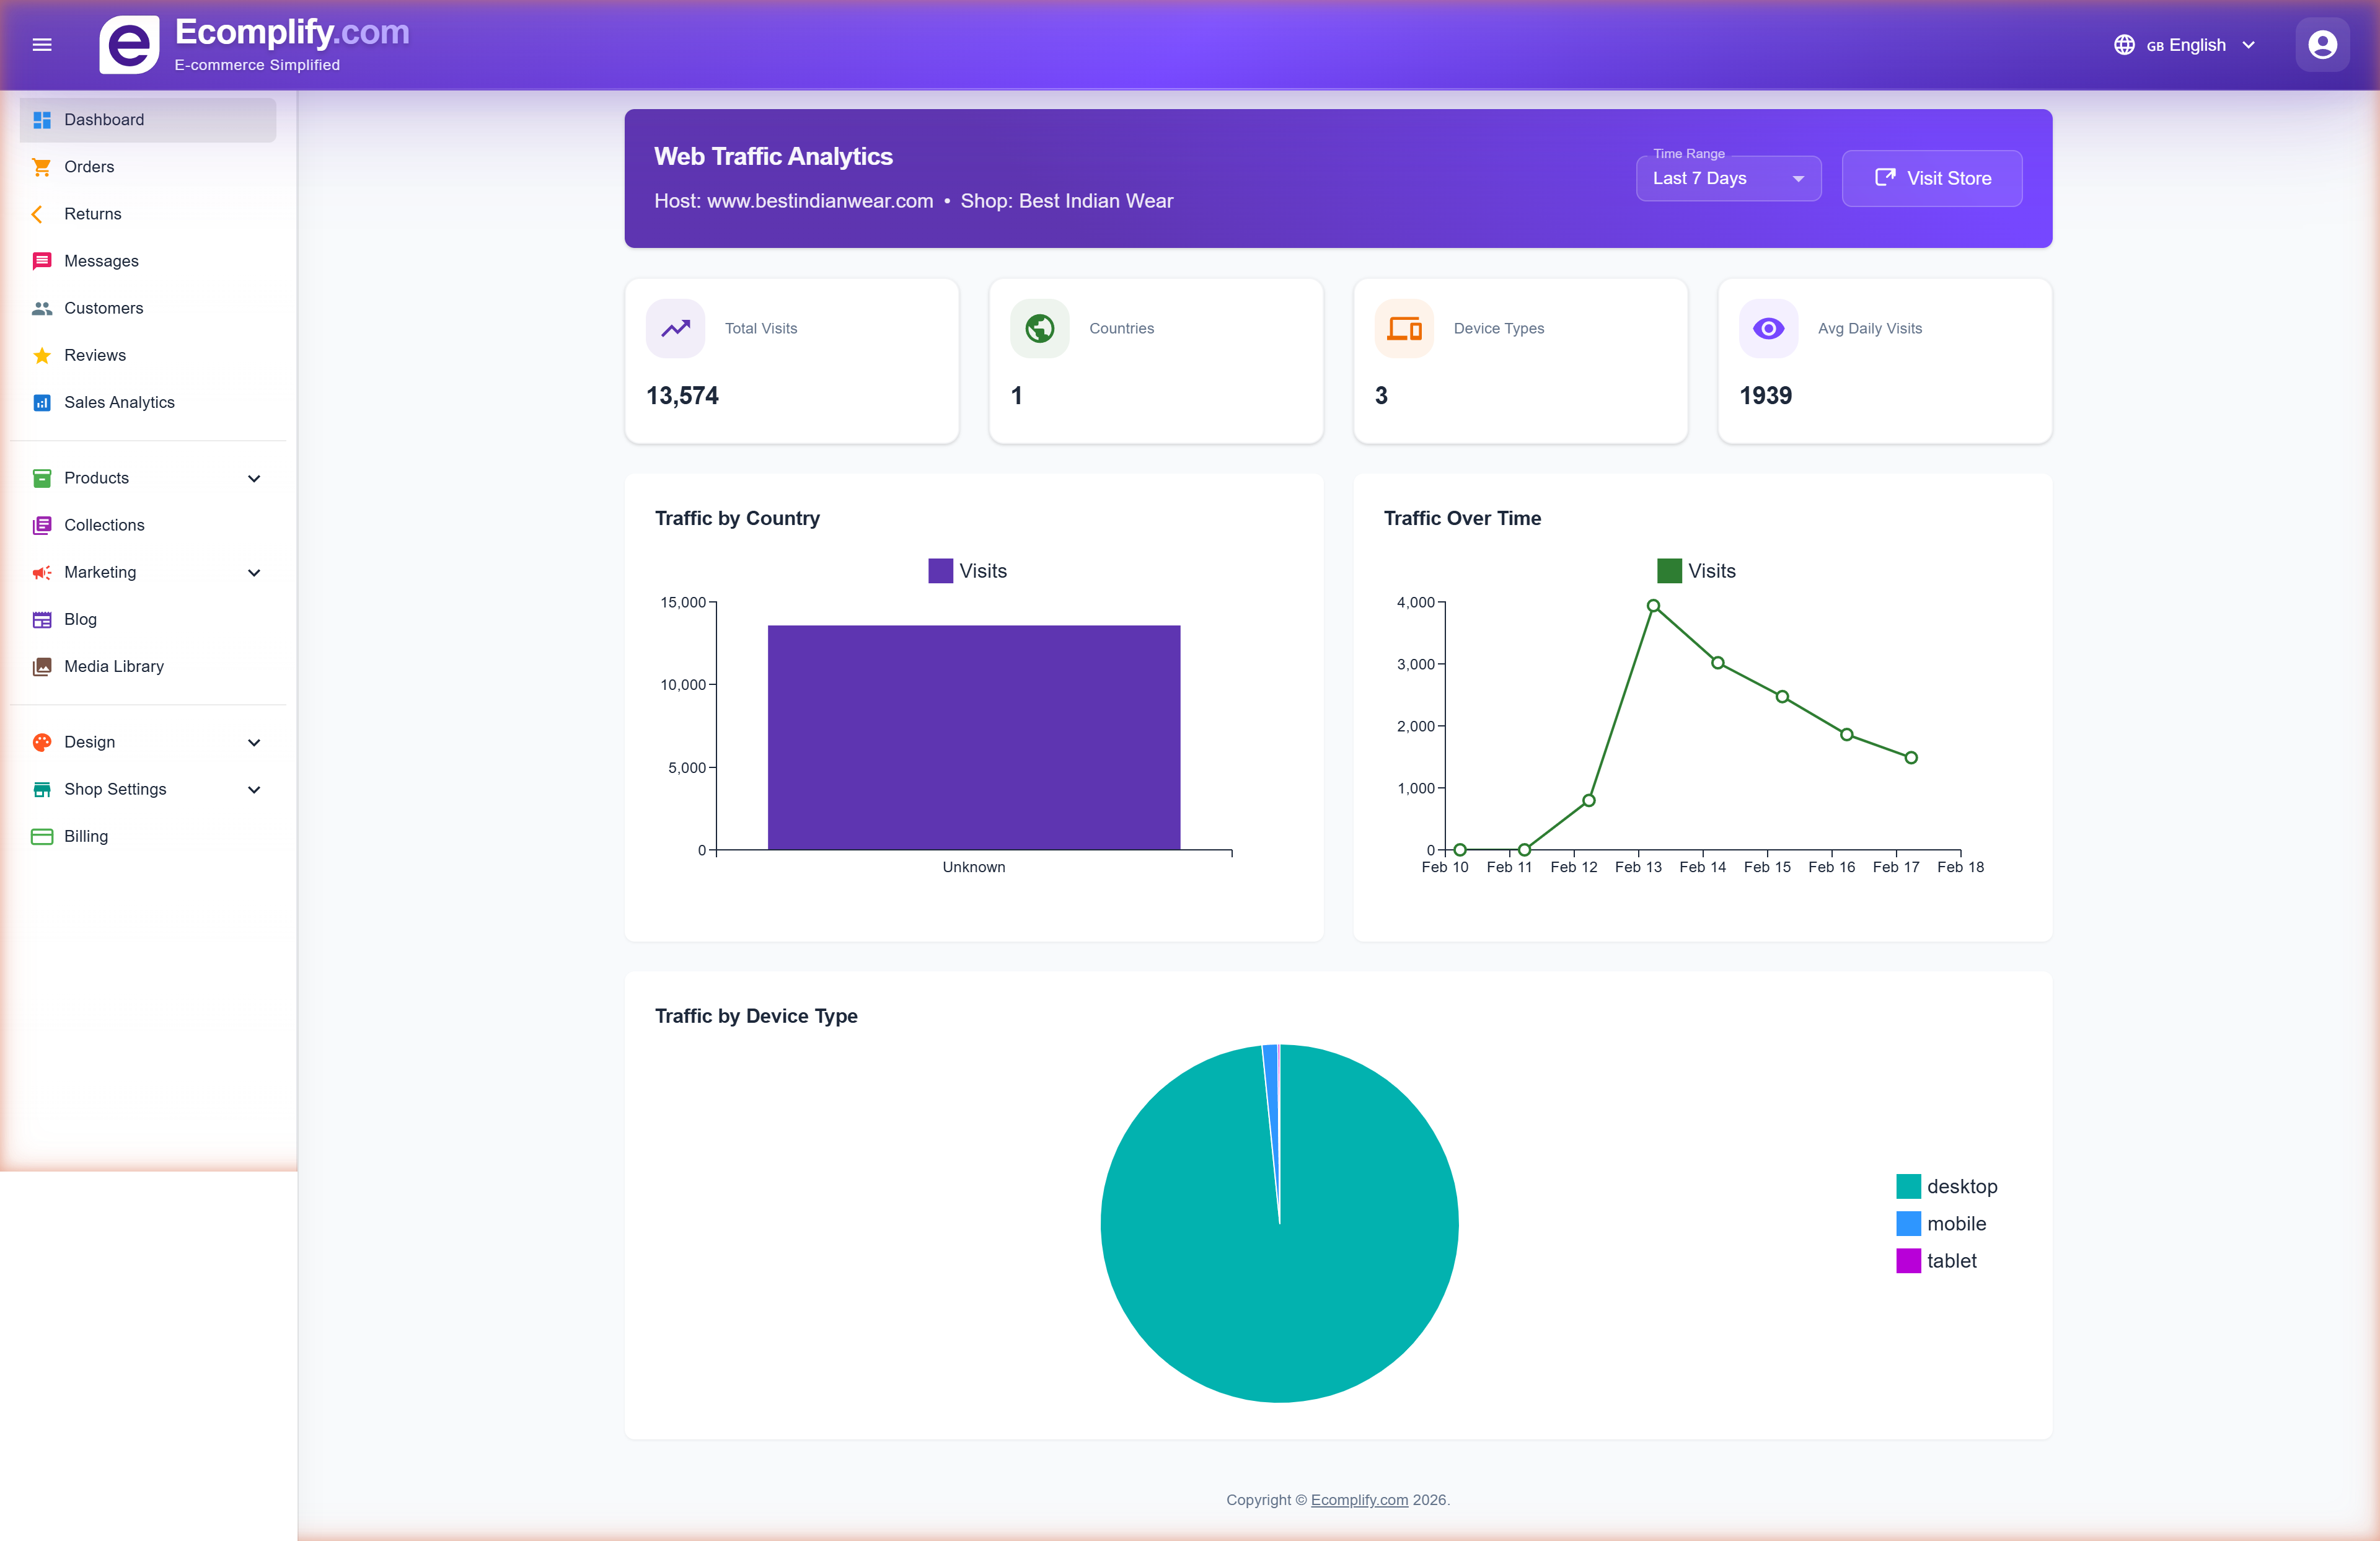Open Messages from the sidebar icon
This screenshot has width=2380, height=1541.
[x=41, y=261]
